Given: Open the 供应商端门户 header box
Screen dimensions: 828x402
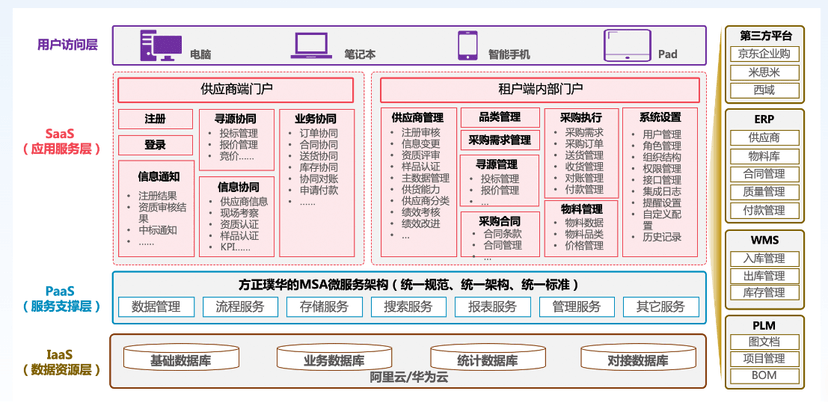Looking at the screenshot, I should click(236, 90).
